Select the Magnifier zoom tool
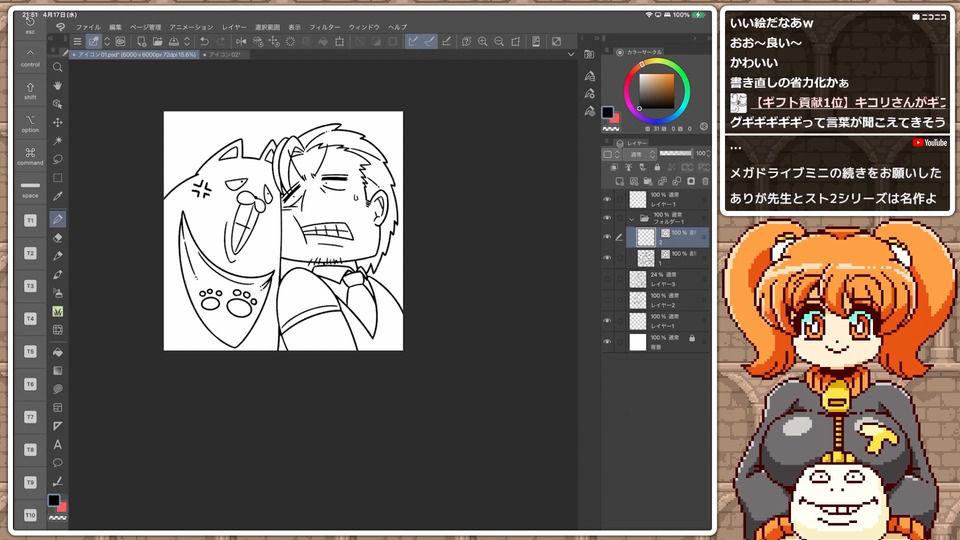 pyautogui.click(x=58, y=67)
